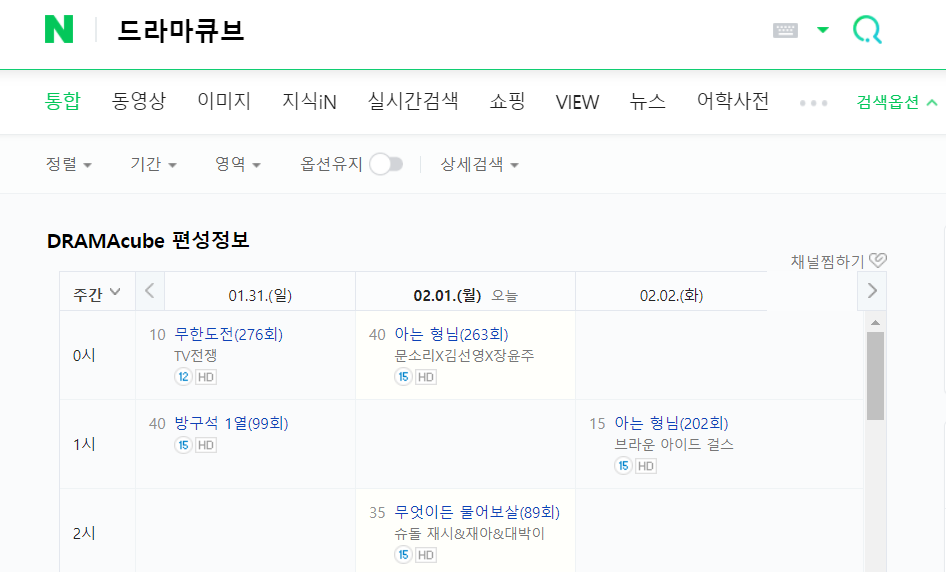
Task: Open the 뉴스 tab
Action: [x=647, y=101]
